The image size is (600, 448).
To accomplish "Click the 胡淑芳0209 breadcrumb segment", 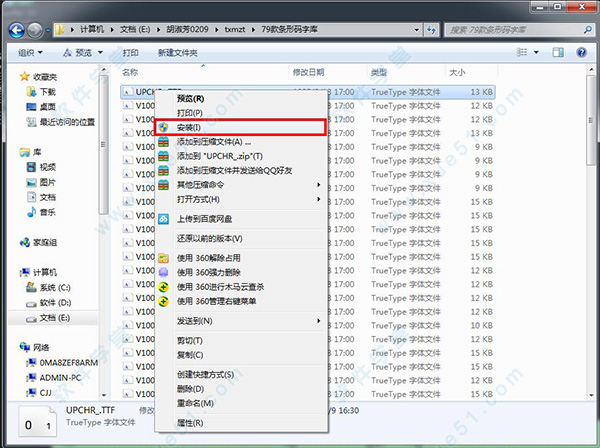I will pos(187,29).
